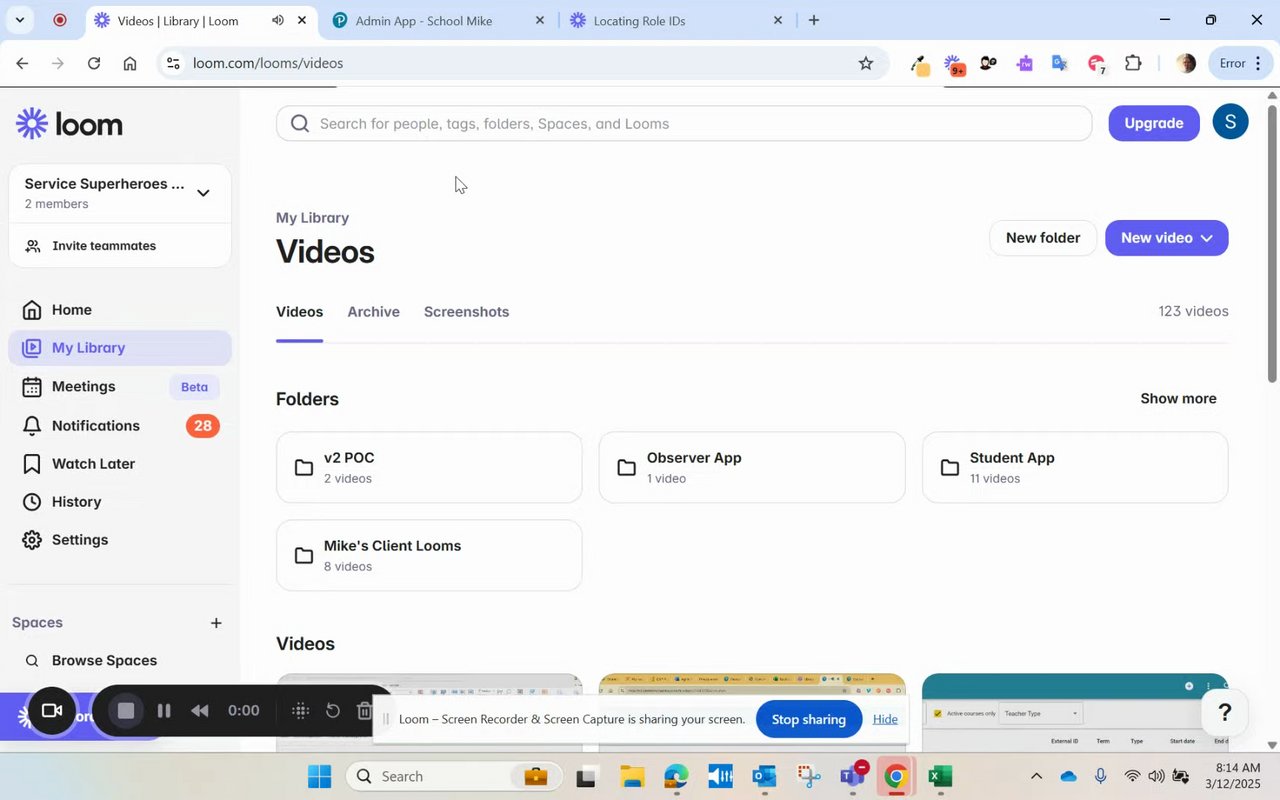Open Snipping Tool from the taskbar
Screen dimensions: 1280x800
pos(809,776)
